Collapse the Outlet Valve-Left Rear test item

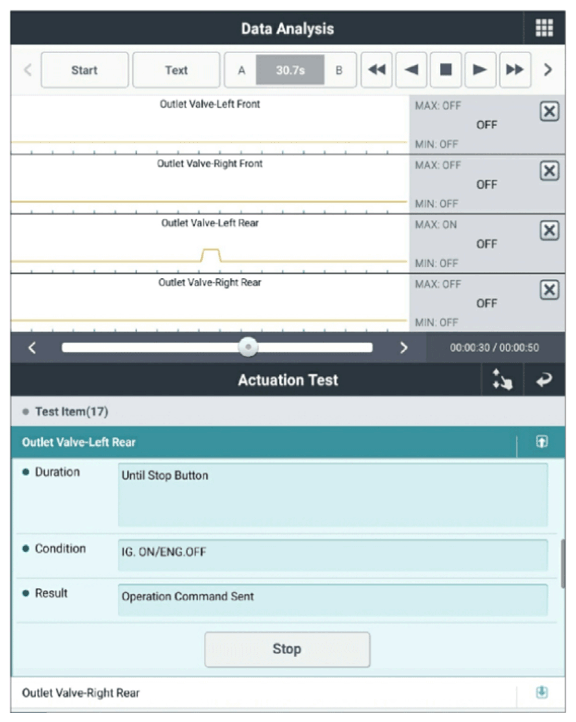click(541, 442)
